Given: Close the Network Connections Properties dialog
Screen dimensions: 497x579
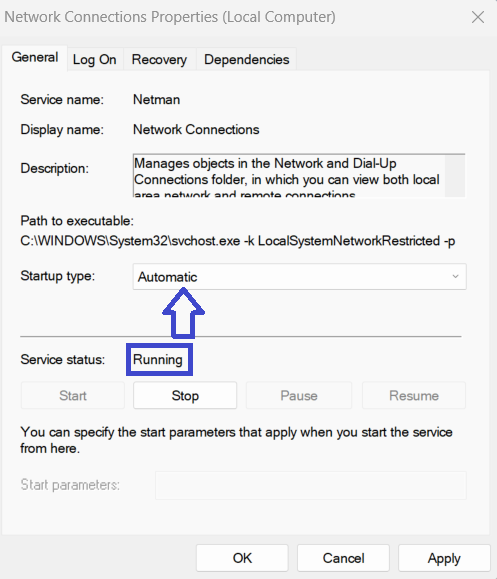Looking at the screenshot, I should coord(478,17).
